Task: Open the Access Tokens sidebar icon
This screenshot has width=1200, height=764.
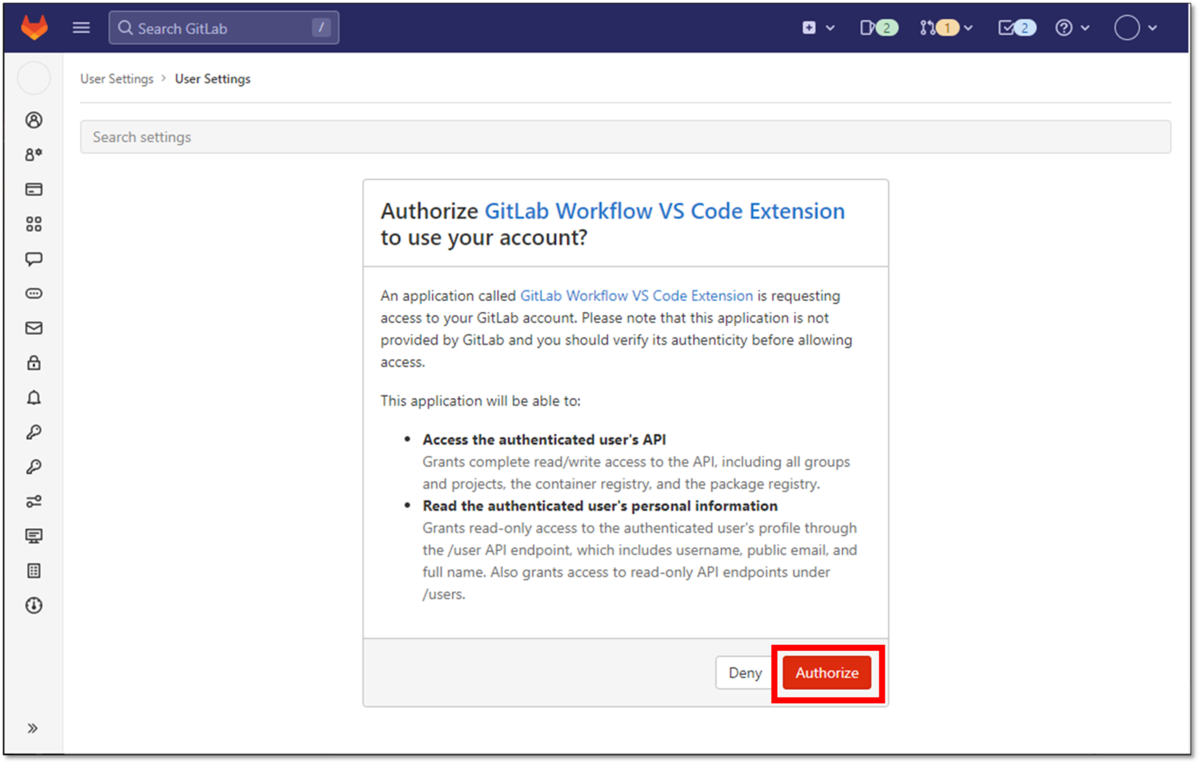Action: tap(34, 294)
